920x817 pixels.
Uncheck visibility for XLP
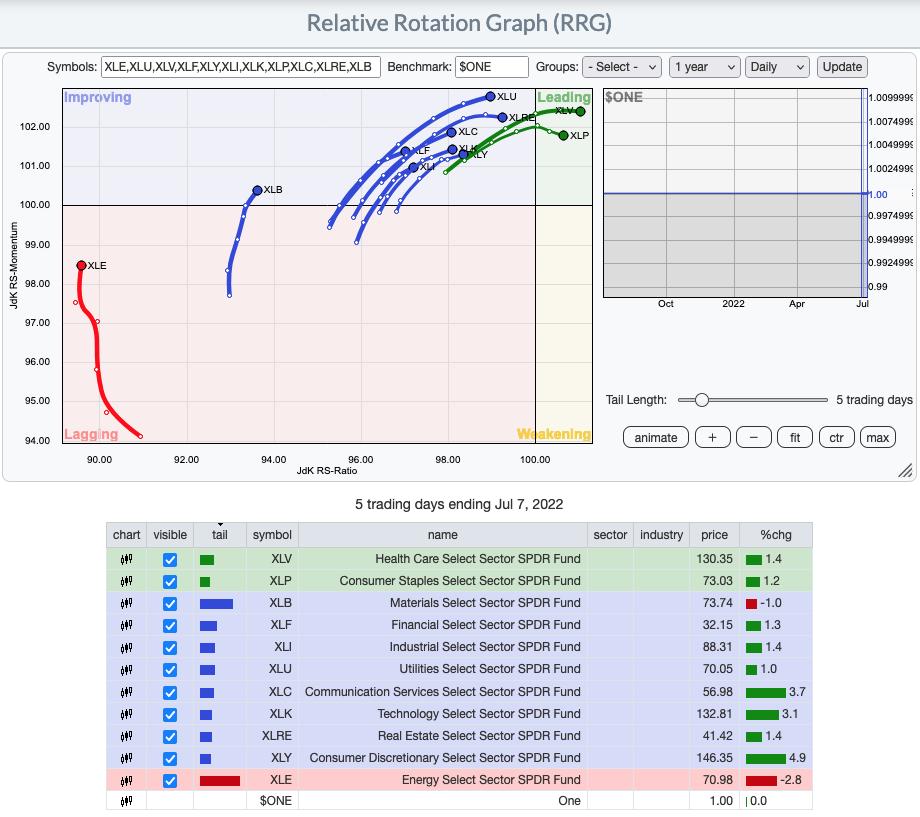(x=170, y=582)
